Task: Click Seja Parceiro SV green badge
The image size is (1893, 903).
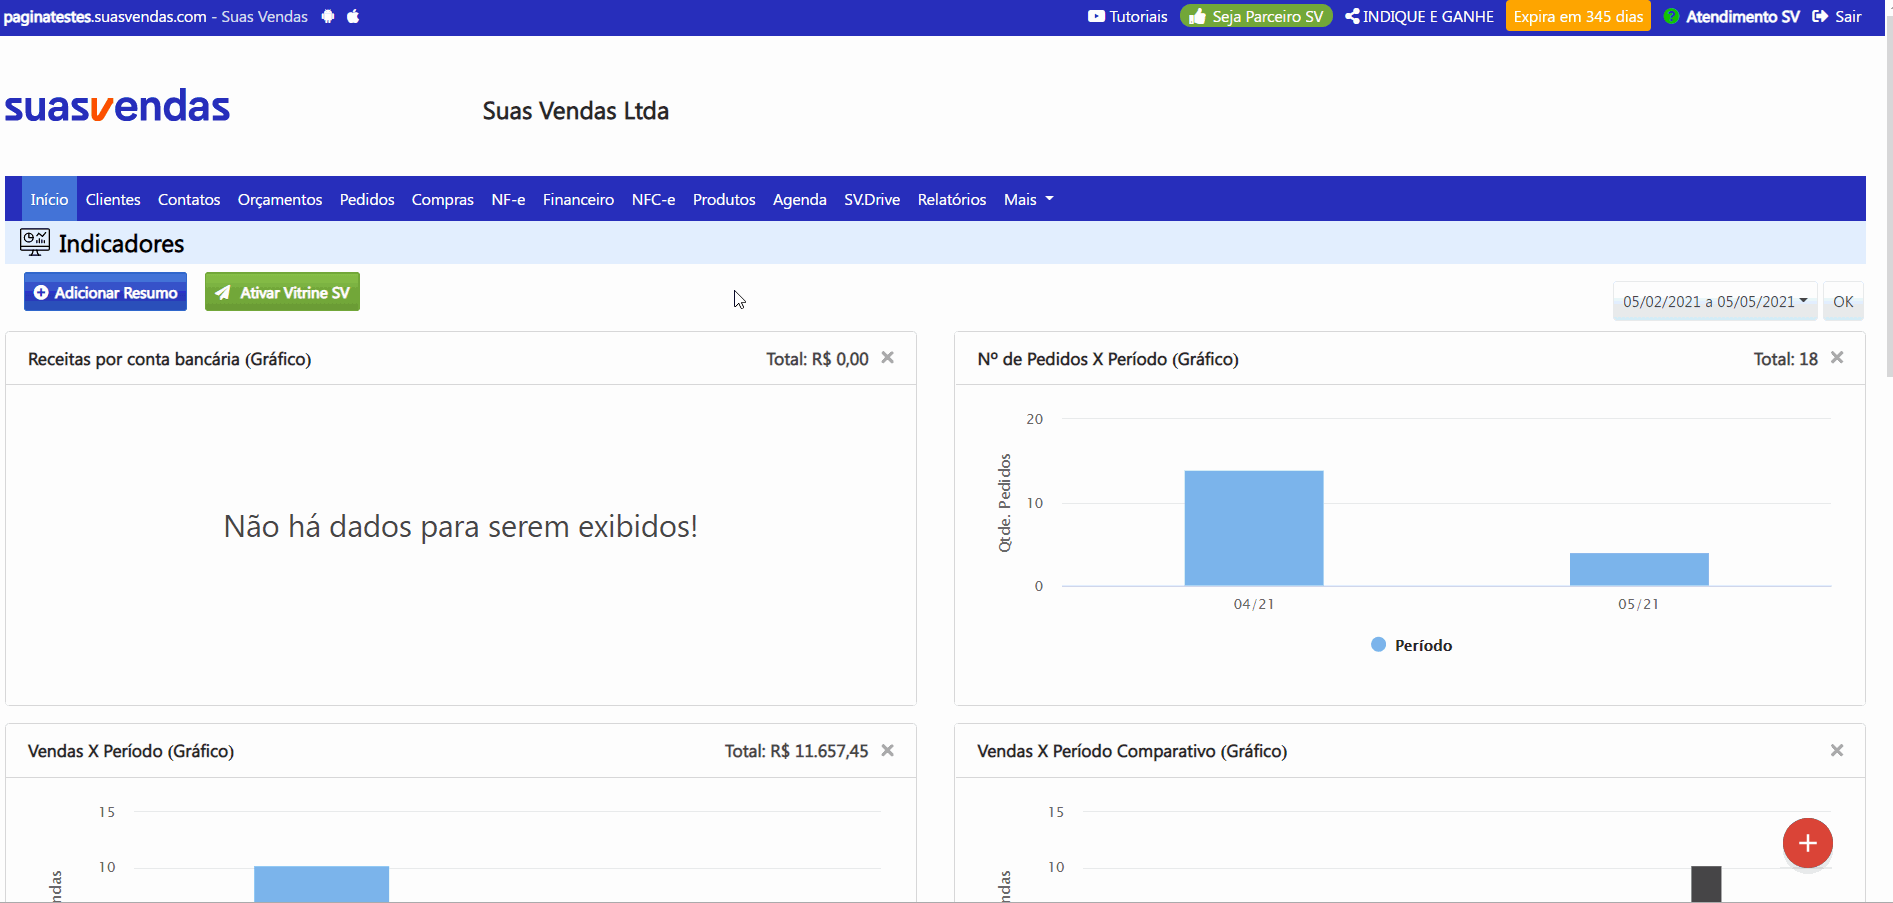Action: pos(1256,16)
